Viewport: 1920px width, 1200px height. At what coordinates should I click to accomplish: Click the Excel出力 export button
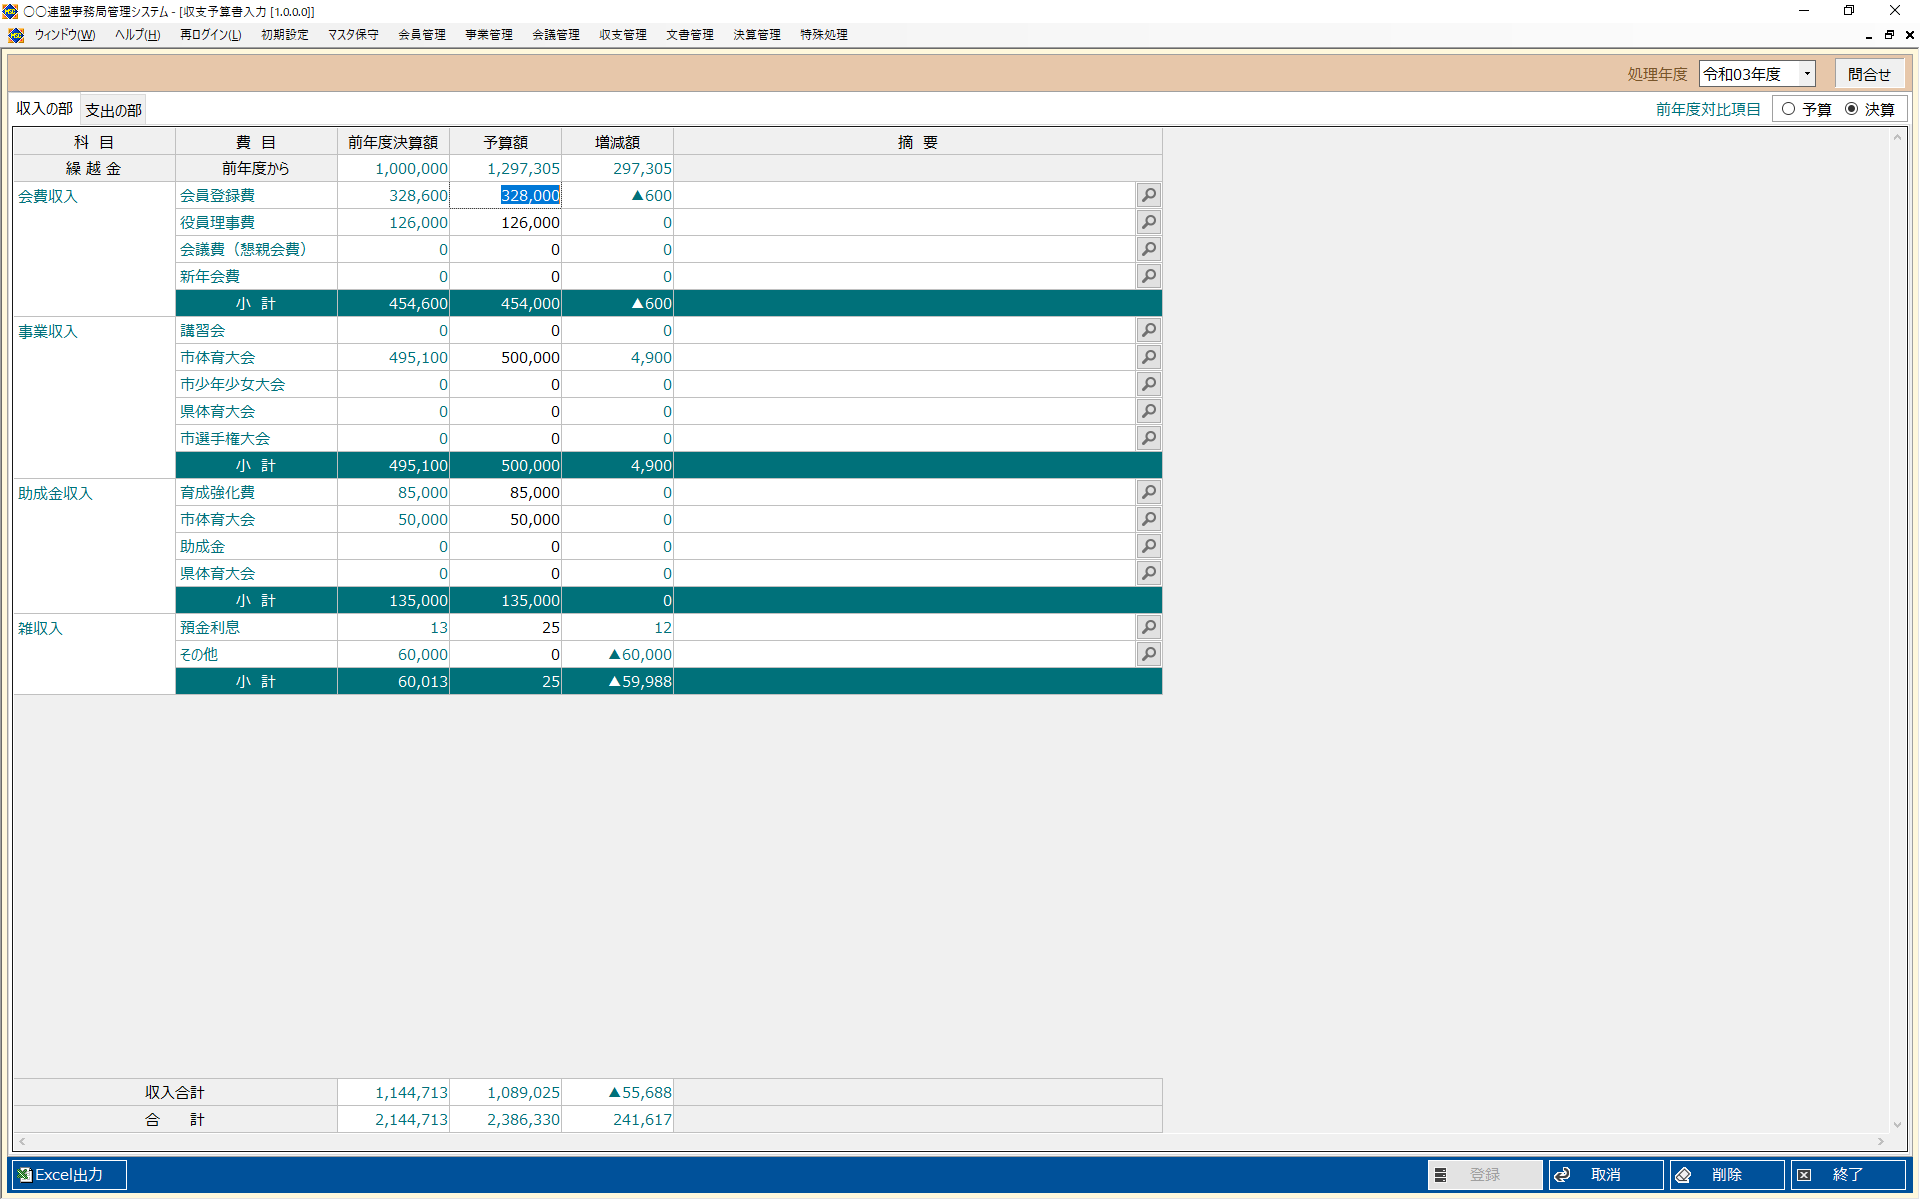pyautogui.click(x=68, y=1175)
